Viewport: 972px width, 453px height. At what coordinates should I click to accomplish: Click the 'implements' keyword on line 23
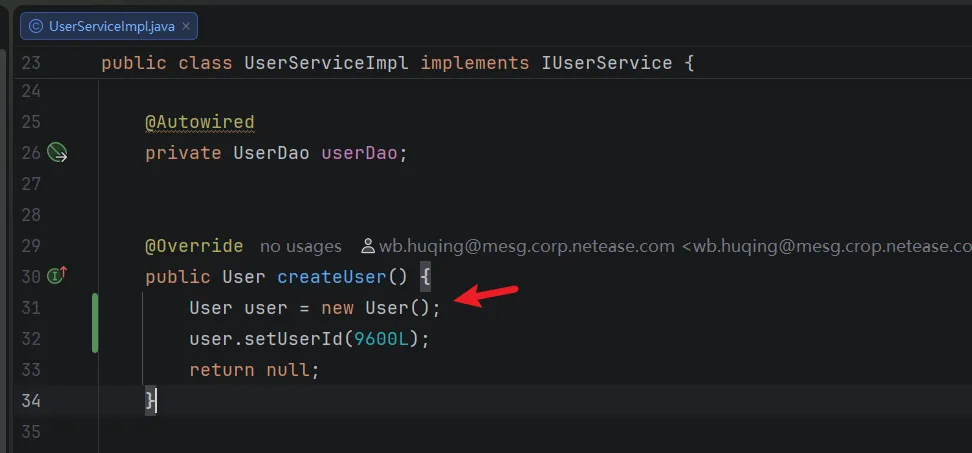pyautogui.click(x=475, y=63)
